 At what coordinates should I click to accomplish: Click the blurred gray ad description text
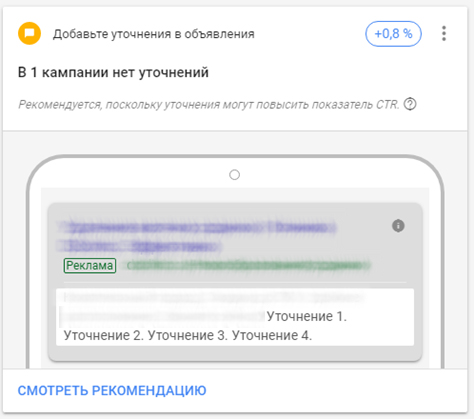(212, 307)
